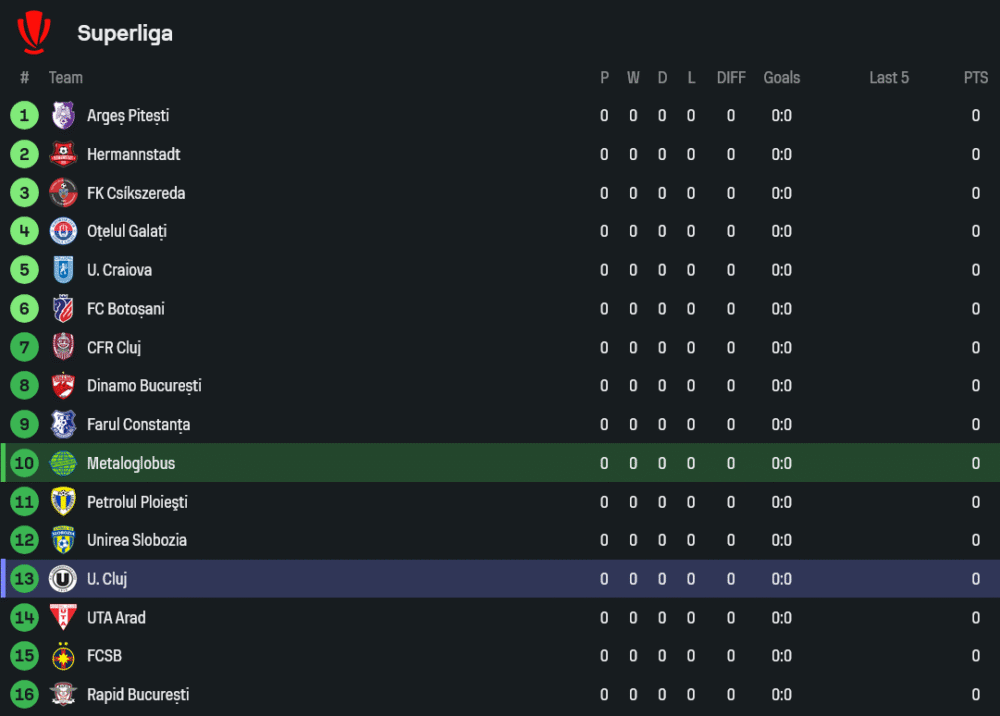Click the FK Csíkszereda club crest
Image resolution: width=1000 pixels, height=716 pixels.
click(64, 193)
